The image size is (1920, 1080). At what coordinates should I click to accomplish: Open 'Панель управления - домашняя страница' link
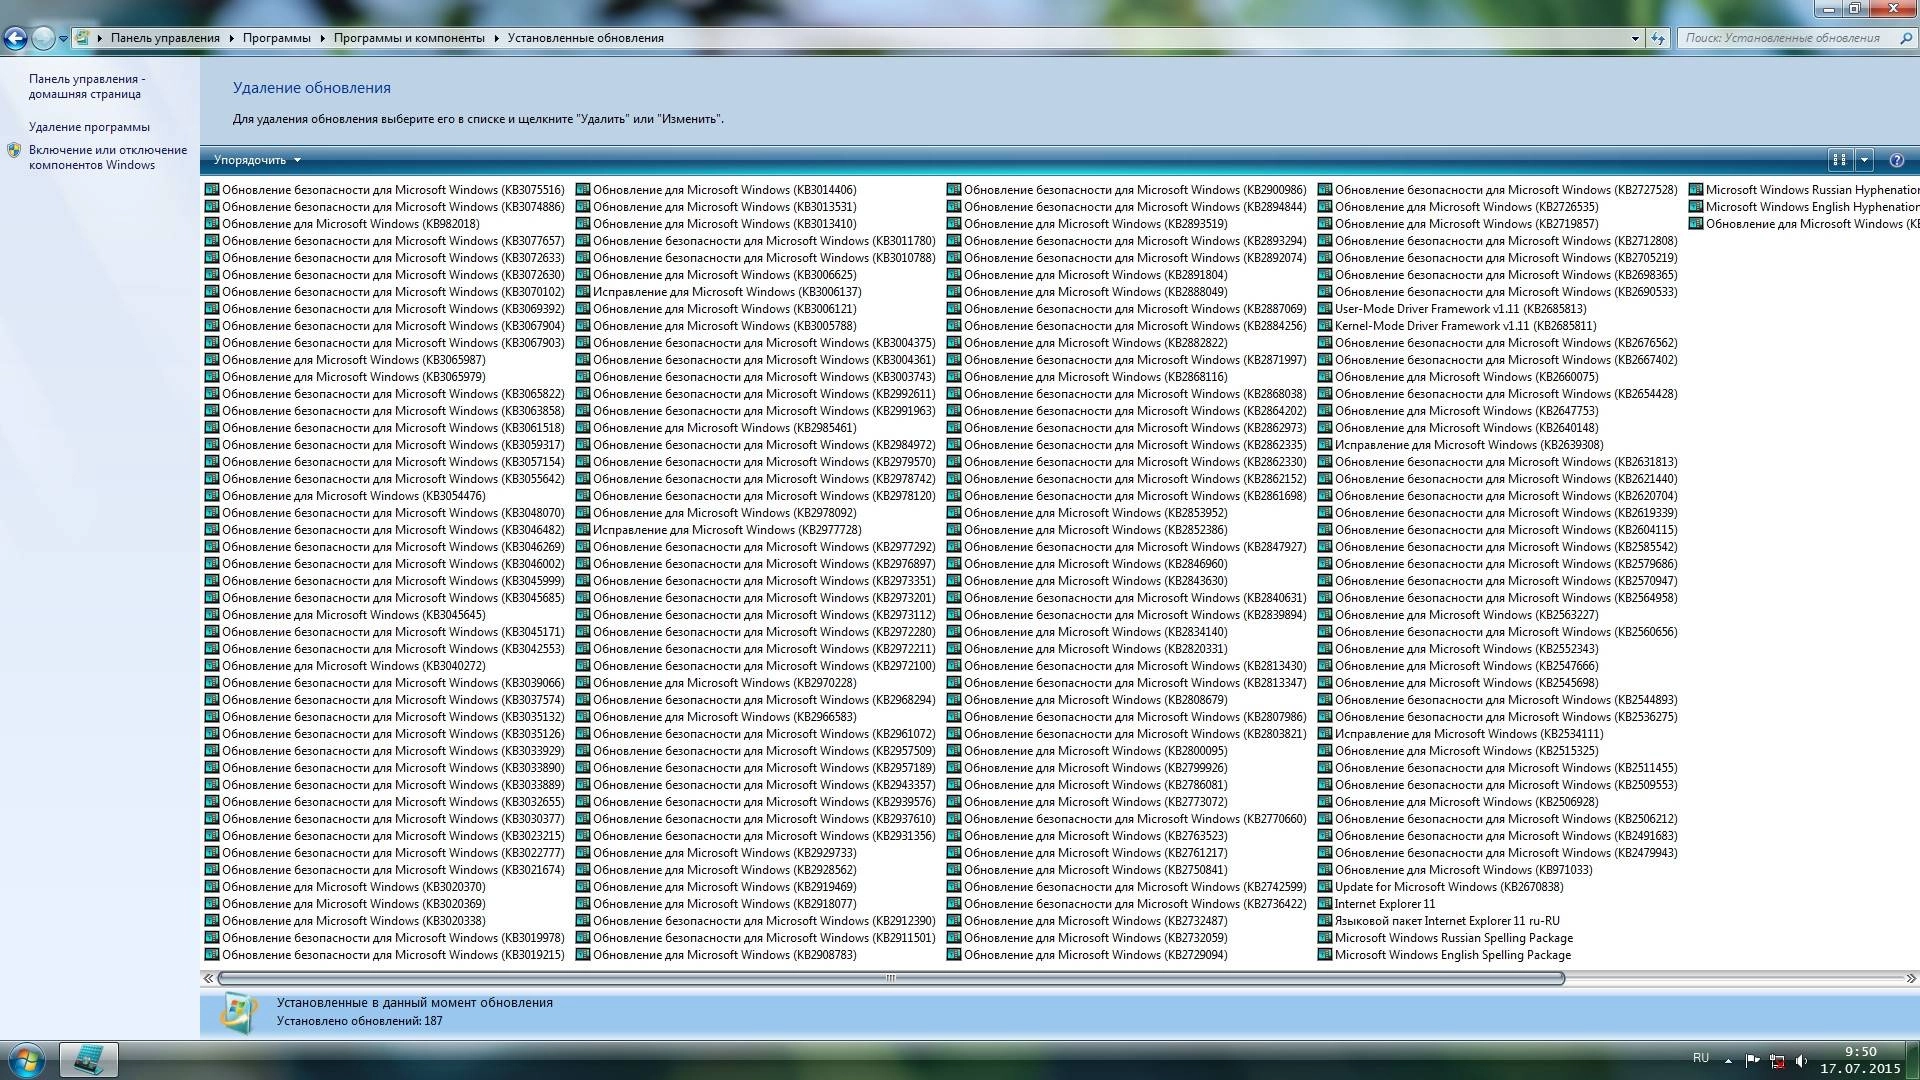point(87,86)
